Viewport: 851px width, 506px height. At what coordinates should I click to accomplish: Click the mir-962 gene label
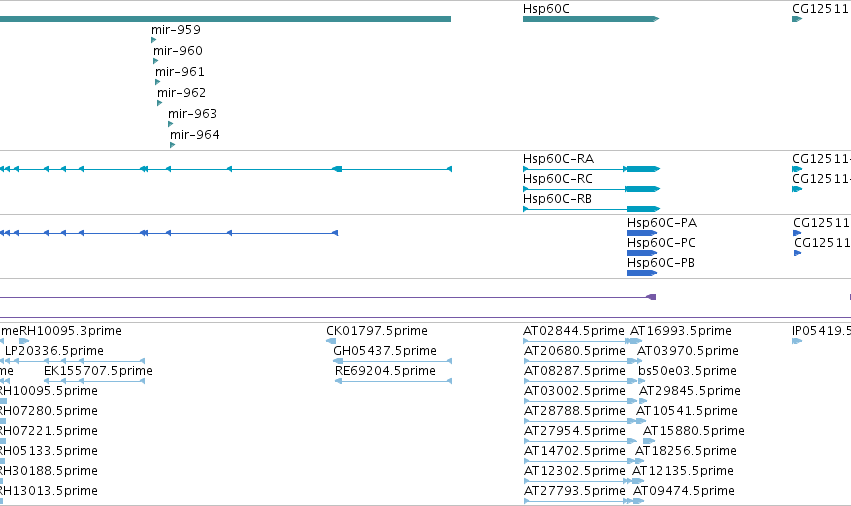pos(182,93)
